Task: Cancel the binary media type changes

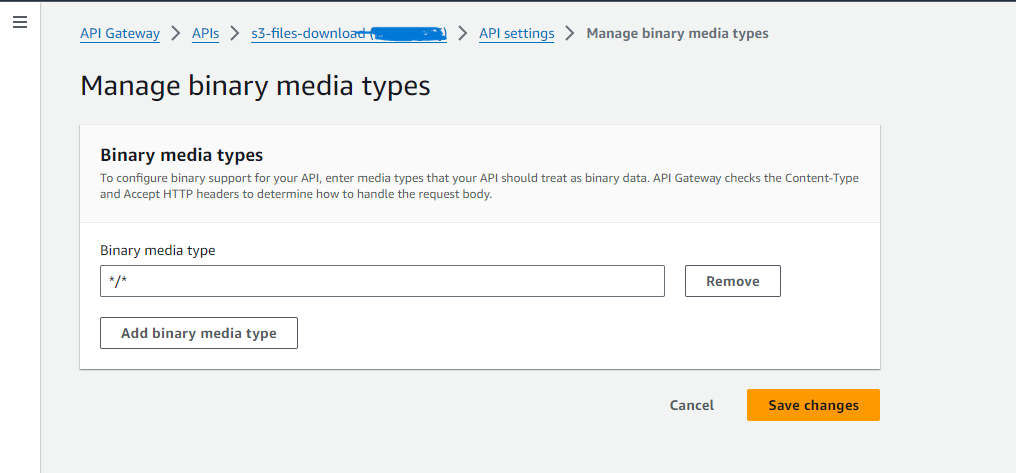Action: pyautogui.click(x=691, y=405)
